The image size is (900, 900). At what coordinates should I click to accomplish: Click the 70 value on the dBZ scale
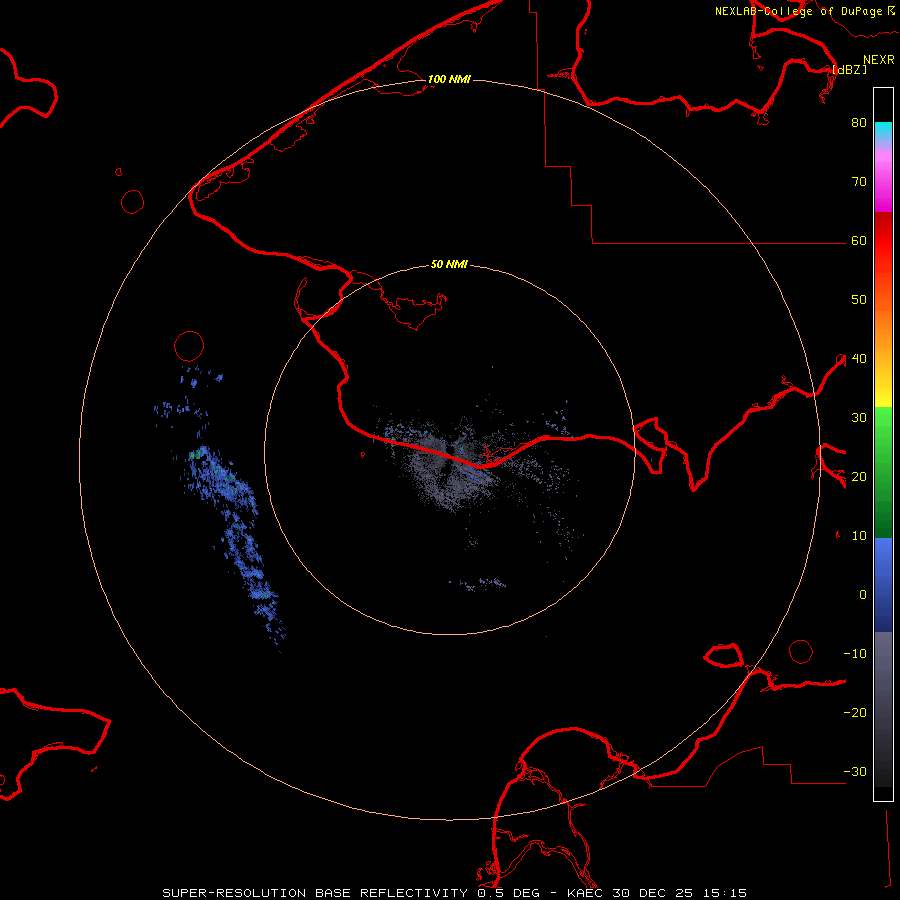click(859, 182)
